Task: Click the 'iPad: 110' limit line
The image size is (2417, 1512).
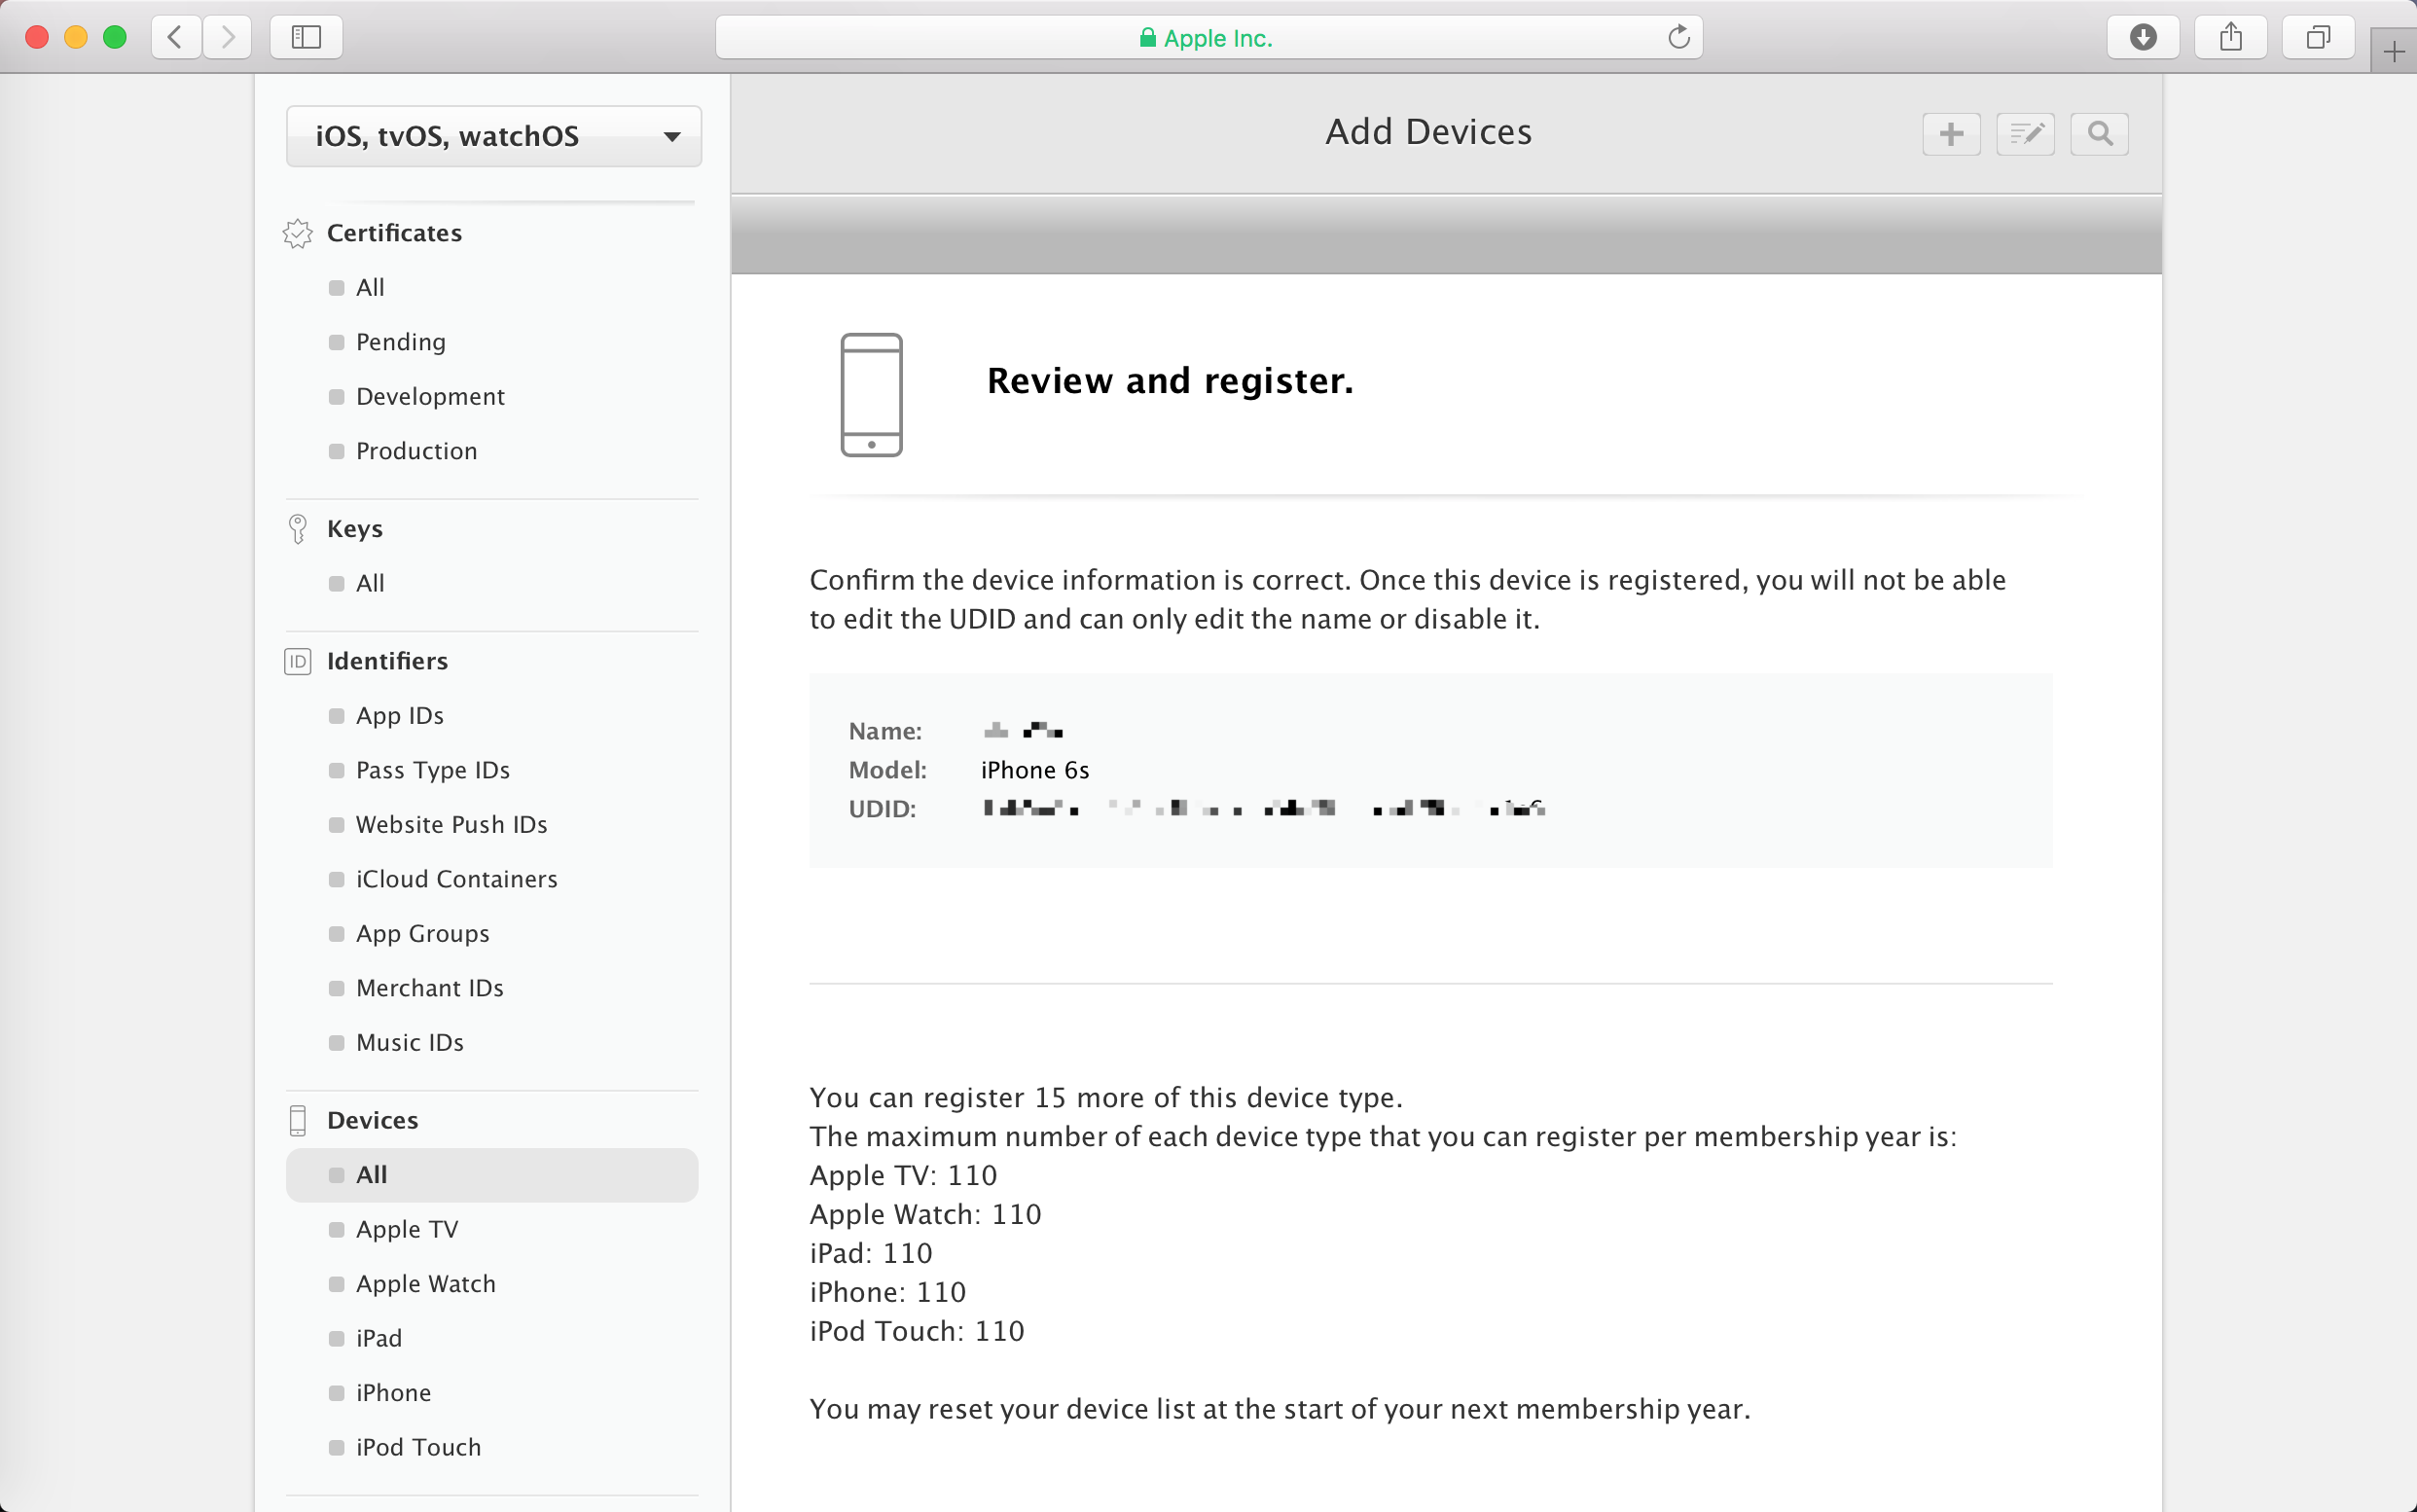Action: 871,1254
